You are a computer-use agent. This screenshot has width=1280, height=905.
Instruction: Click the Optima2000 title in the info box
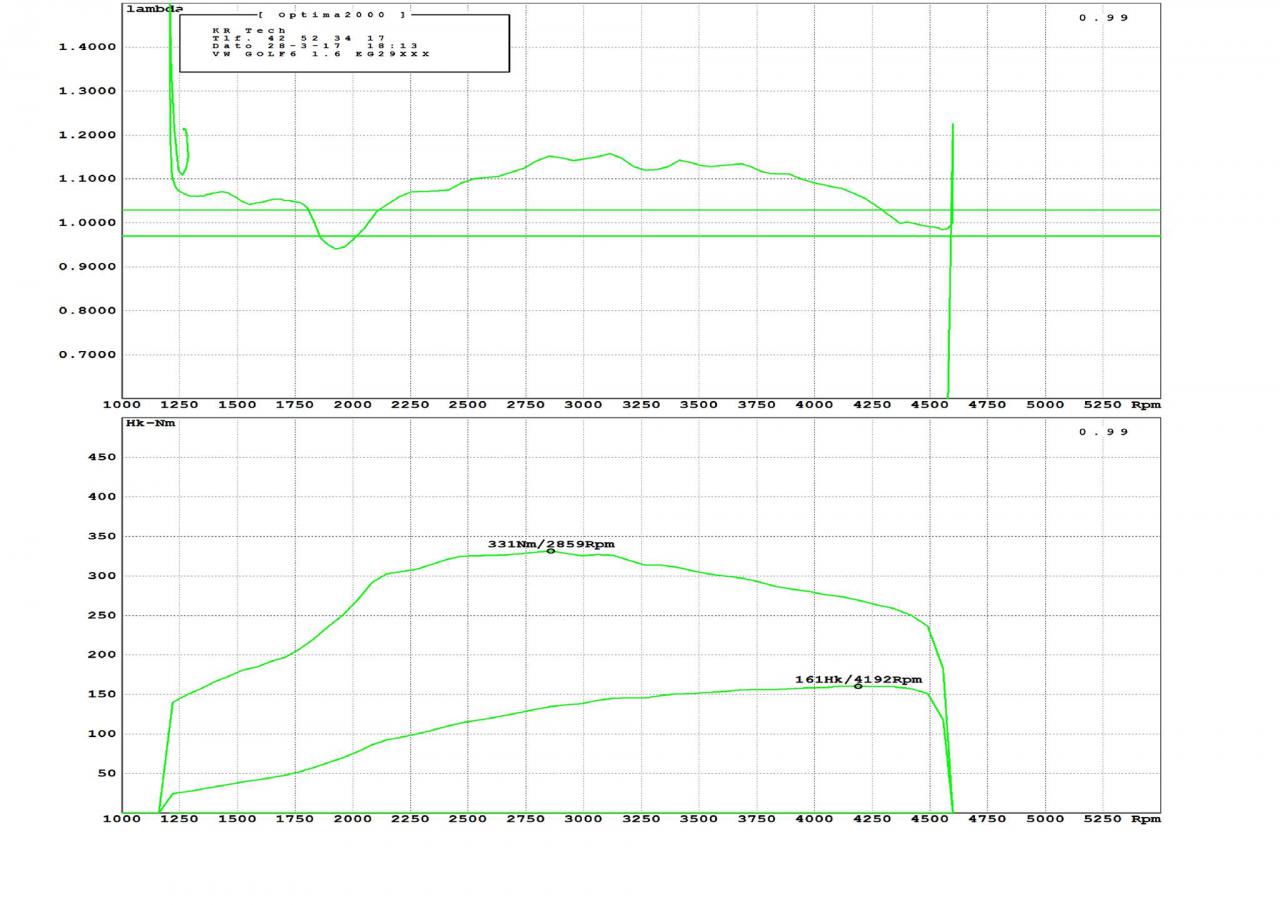333,15
